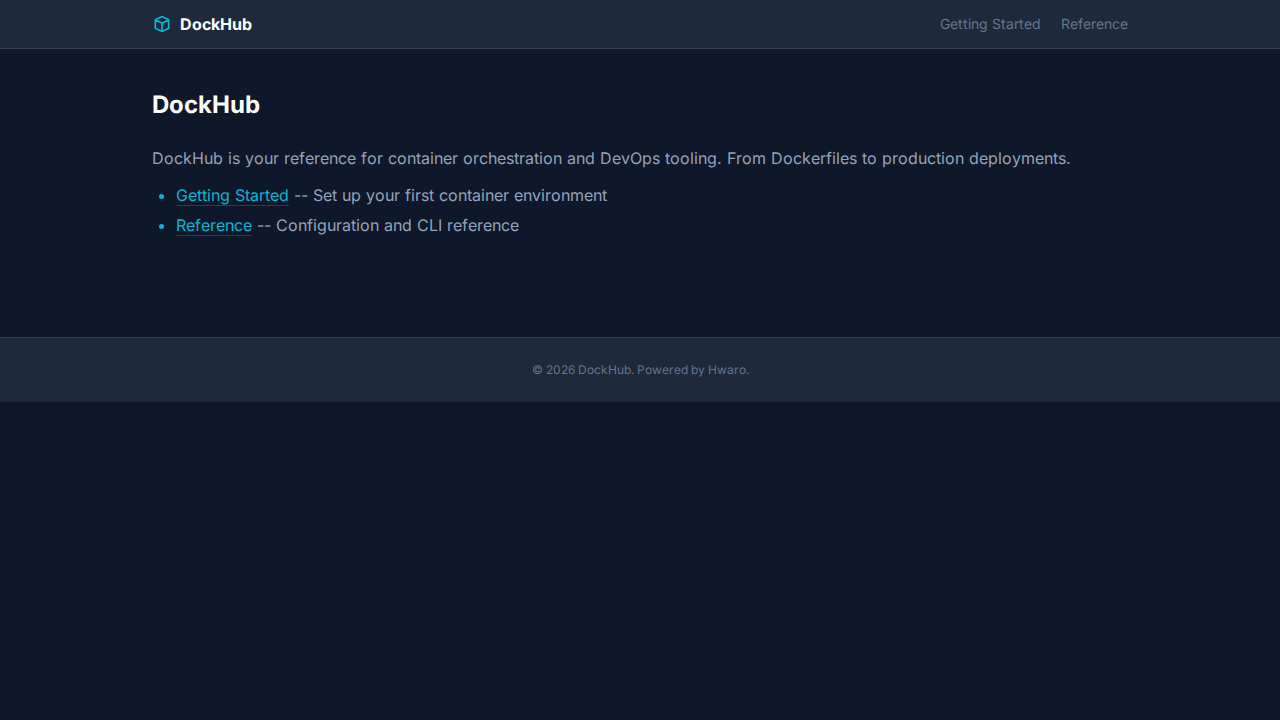Click the bullet point before Reference
Image resolution: width=1280 pixels, height=720 pixels.
pos(162,227)
